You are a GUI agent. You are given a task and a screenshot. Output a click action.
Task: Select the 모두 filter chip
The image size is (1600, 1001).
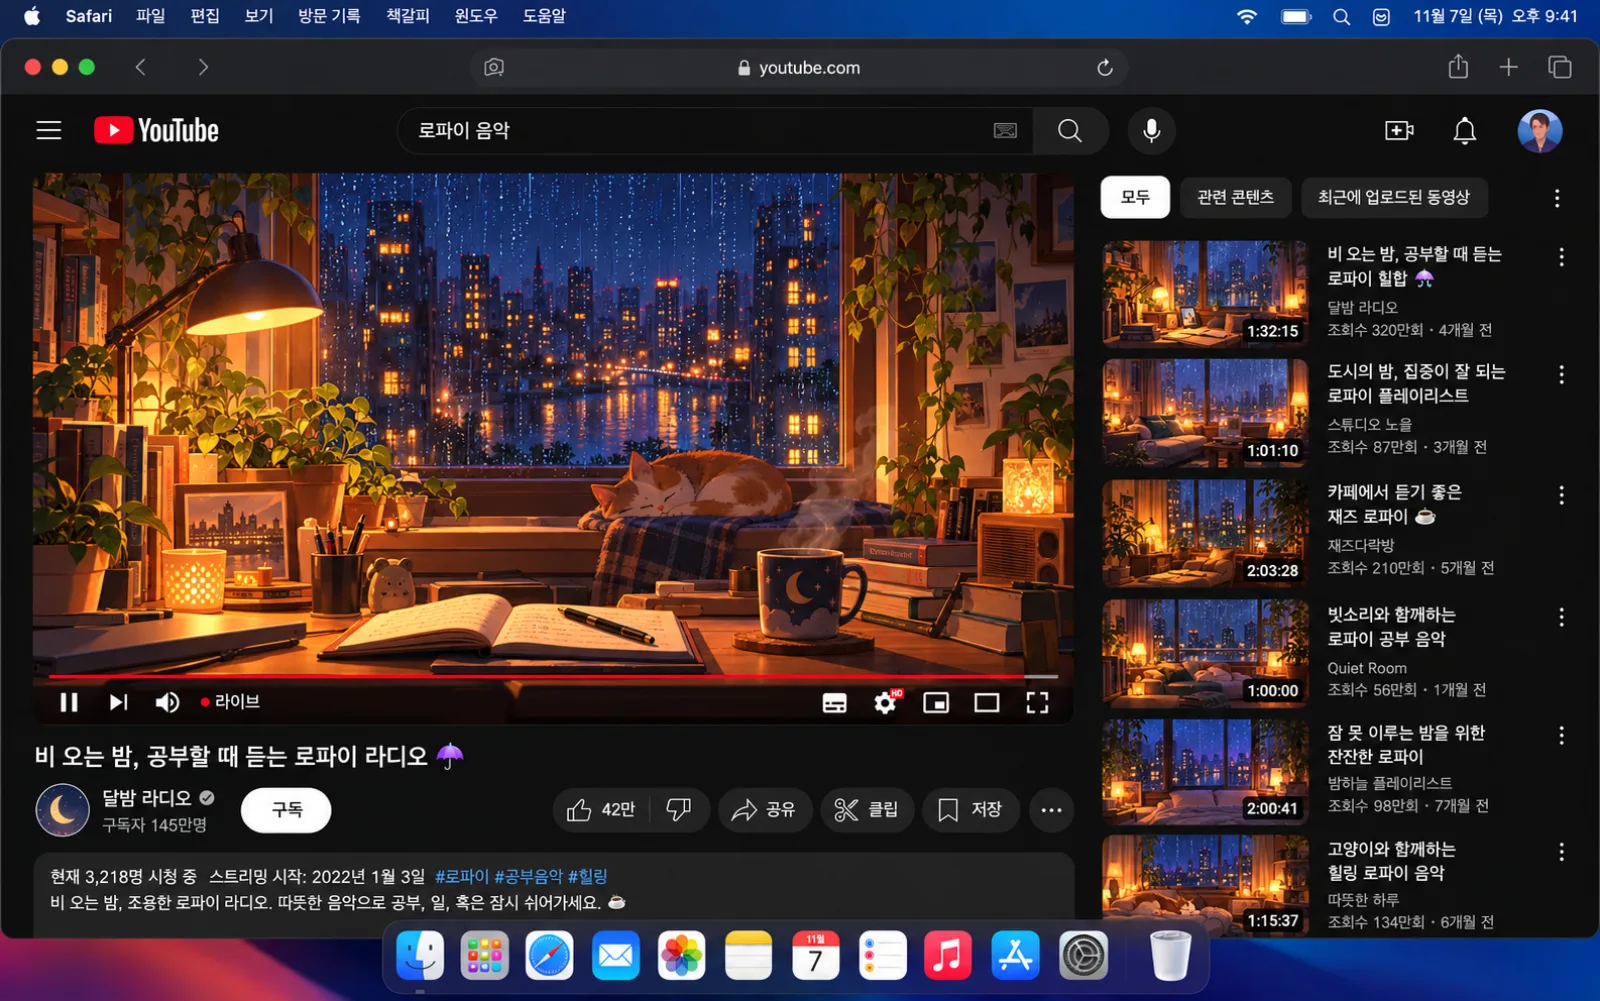click(1135, 198)
